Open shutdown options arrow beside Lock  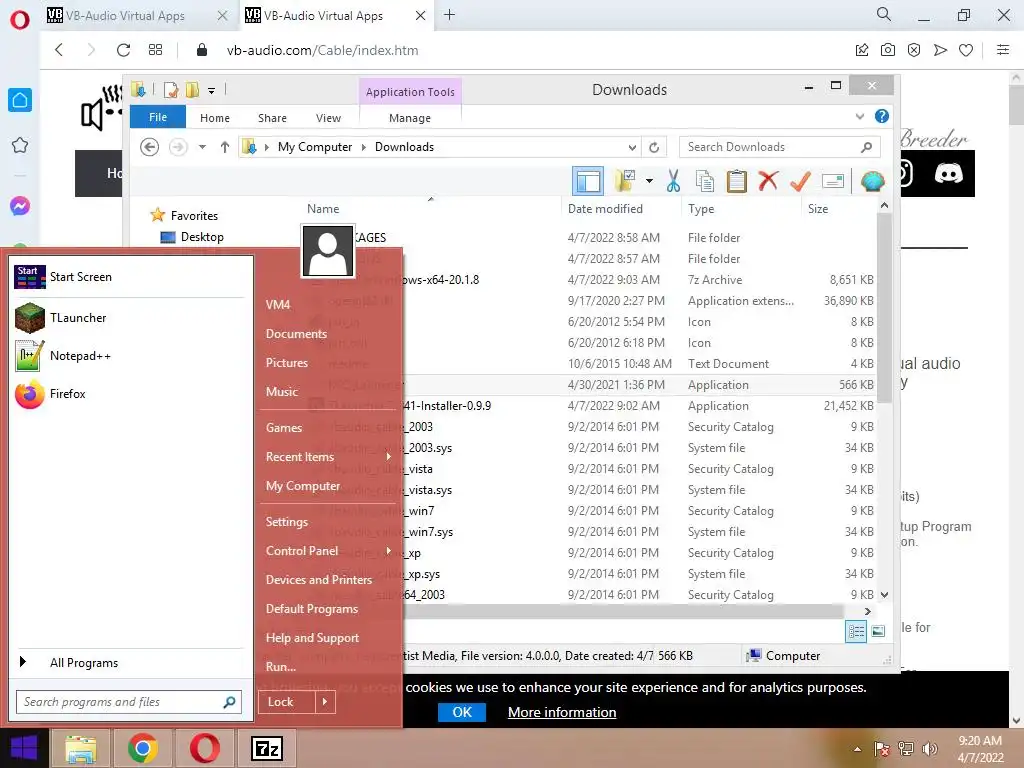(x=325, y=702)
